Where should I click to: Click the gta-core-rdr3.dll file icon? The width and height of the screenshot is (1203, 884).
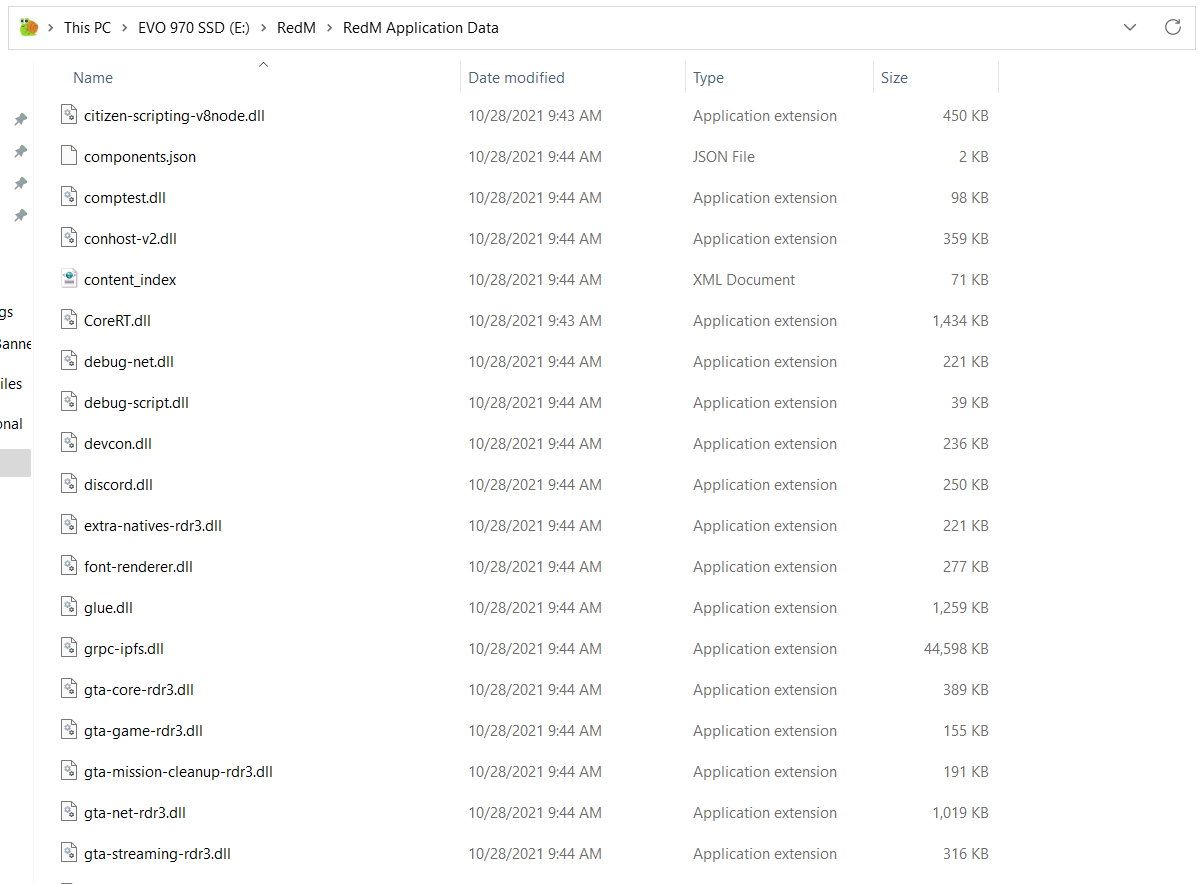[69, 689]
